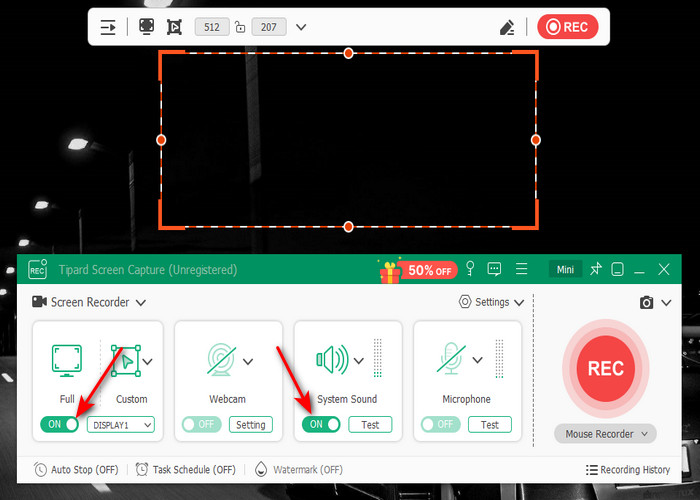Image resolution: width=700 pixels, height=500 pixels.
Task: Open the DISPLAY1 dropdown
Action: (121, 425)
